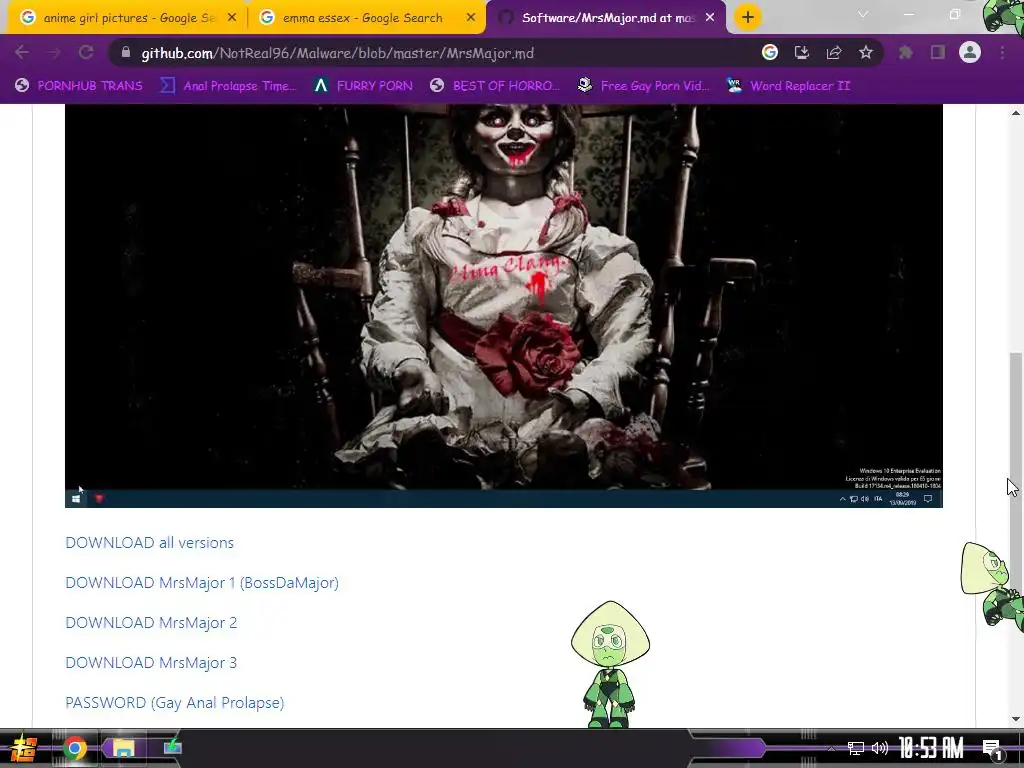Go forward one page
This screenshot has height=768, width=1024.
click(x=54, y=52)
